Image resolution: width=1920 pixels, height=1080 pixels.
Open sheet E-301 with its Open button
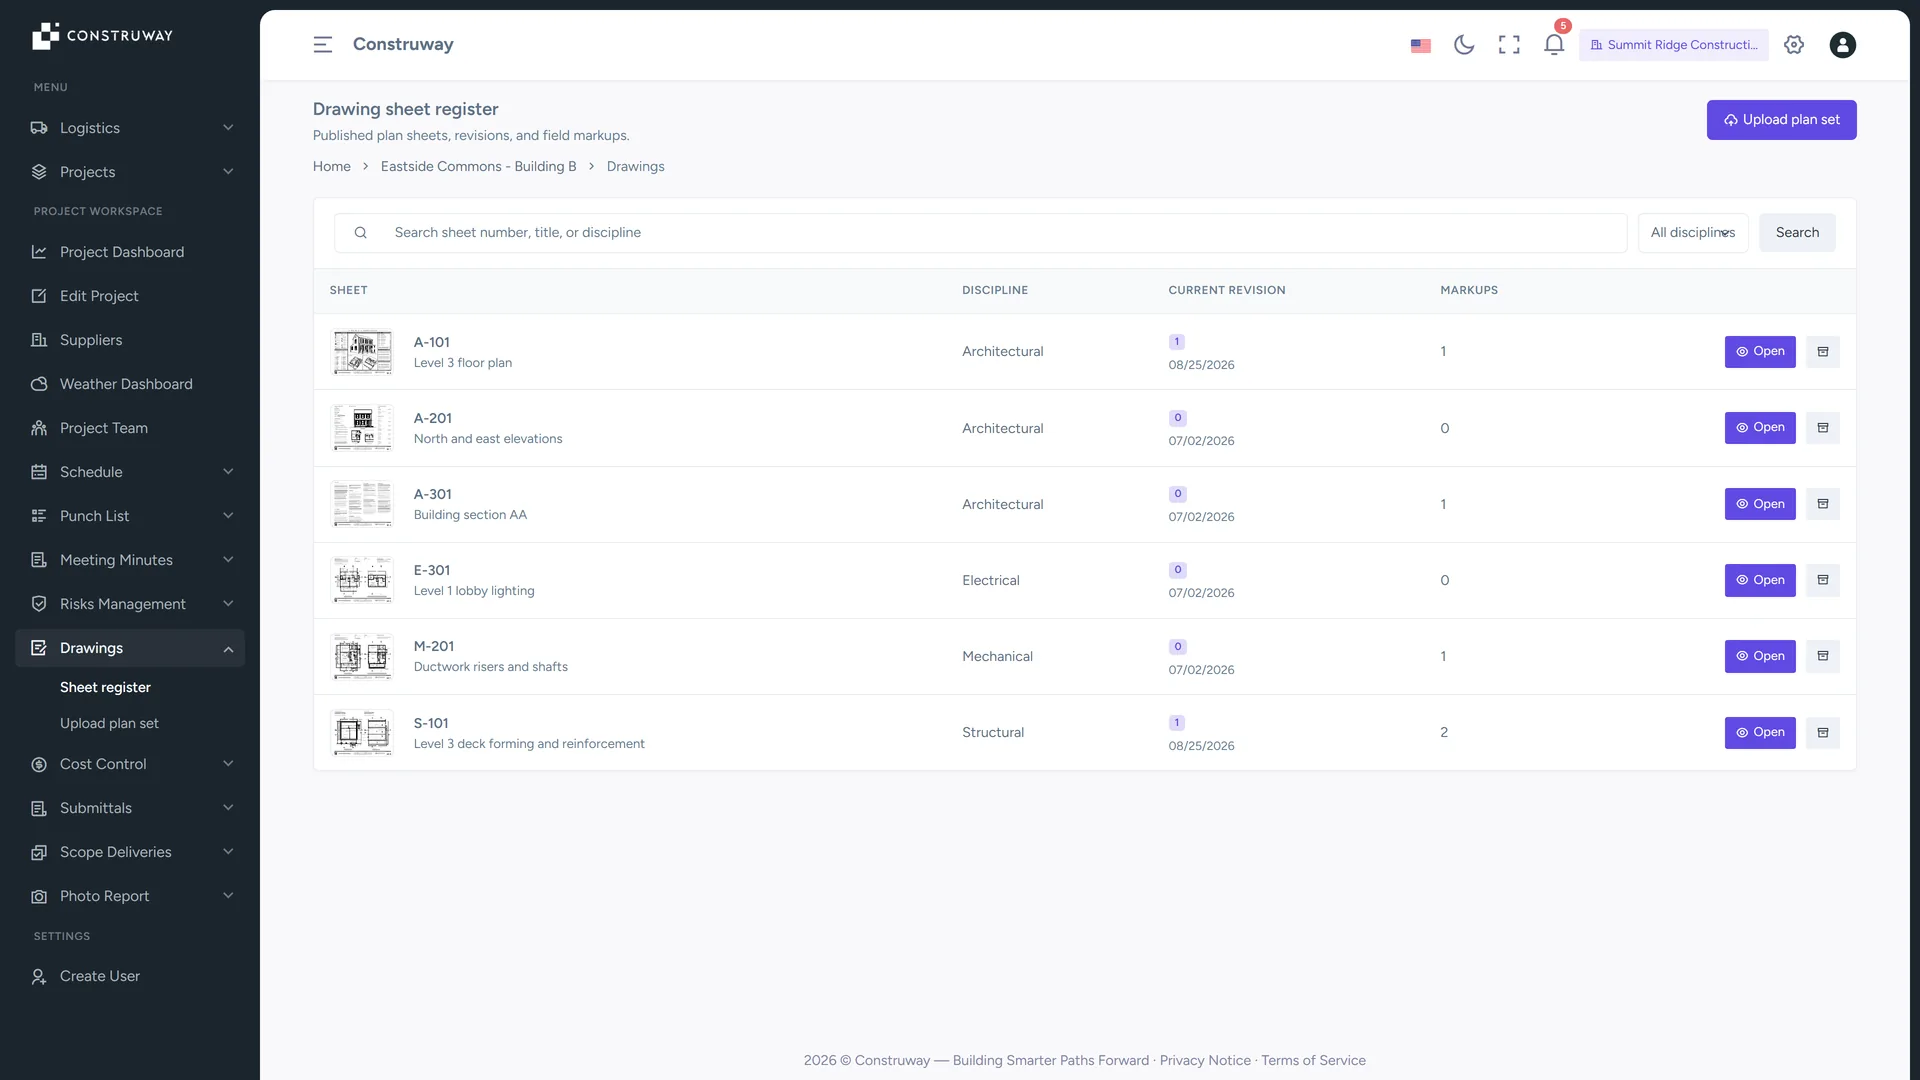click(1760, 580)
